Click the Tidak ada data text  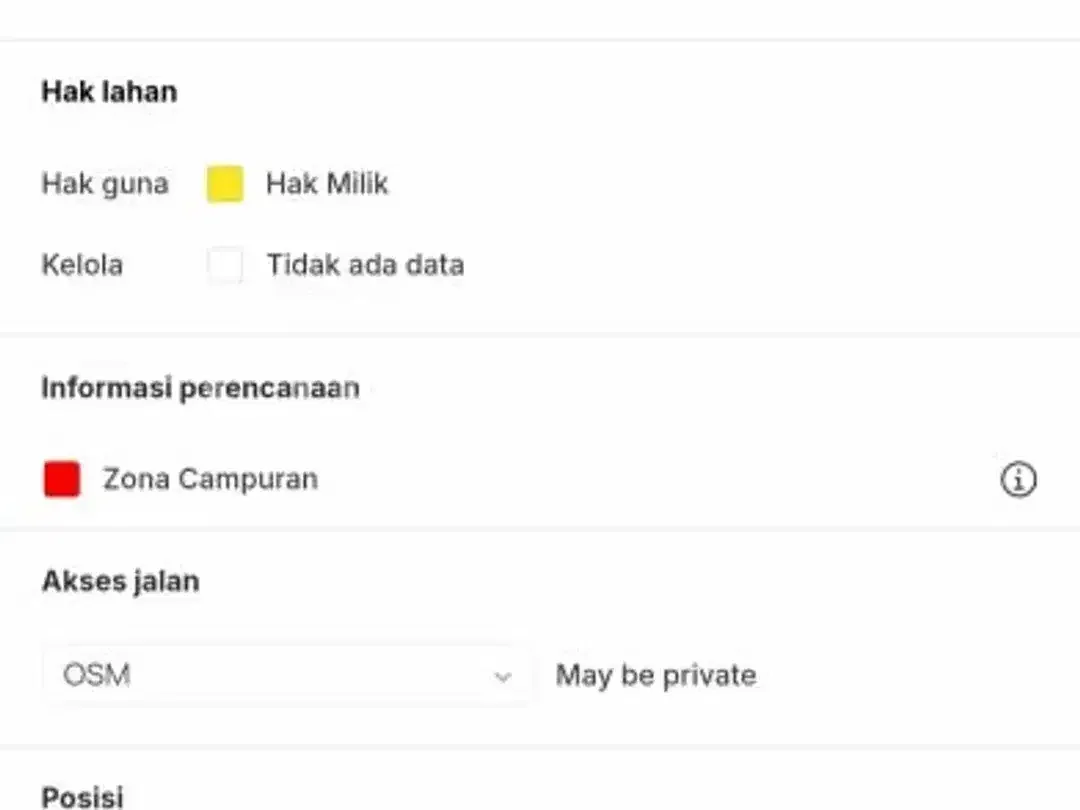(366, 265)
